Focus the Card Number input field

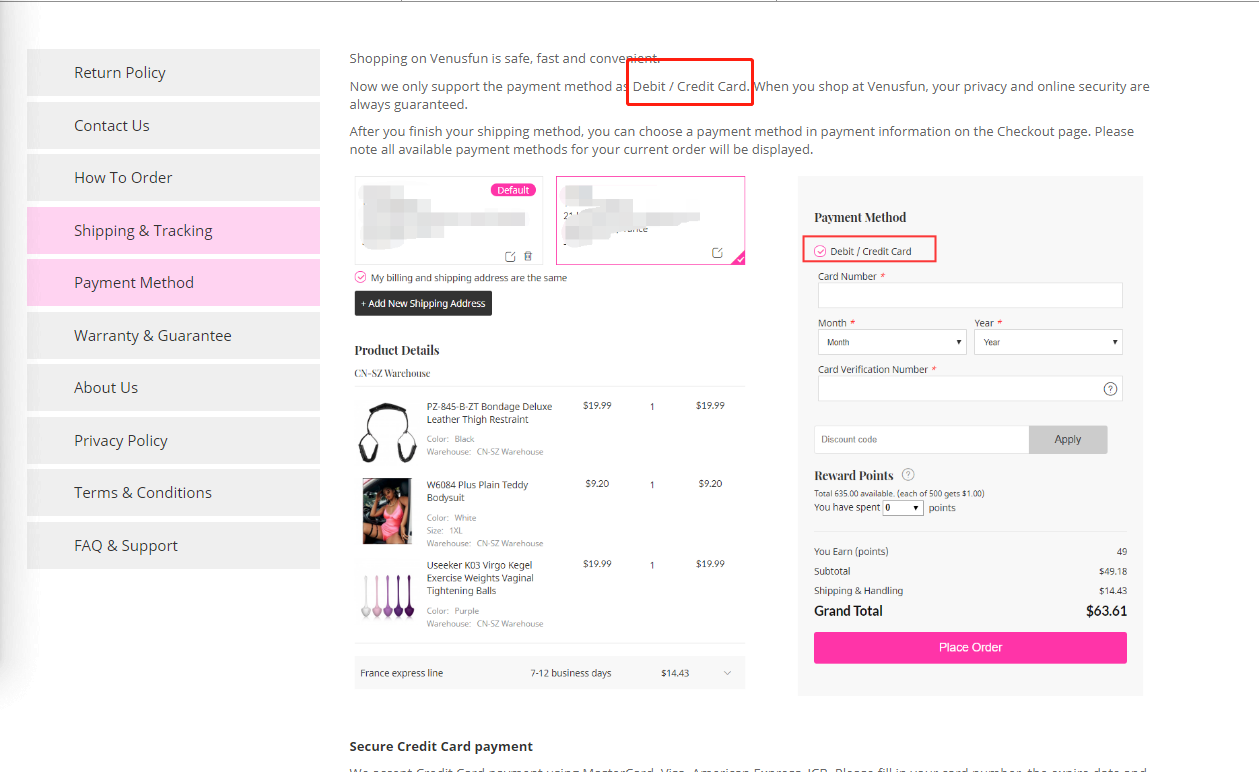(970, 295)
